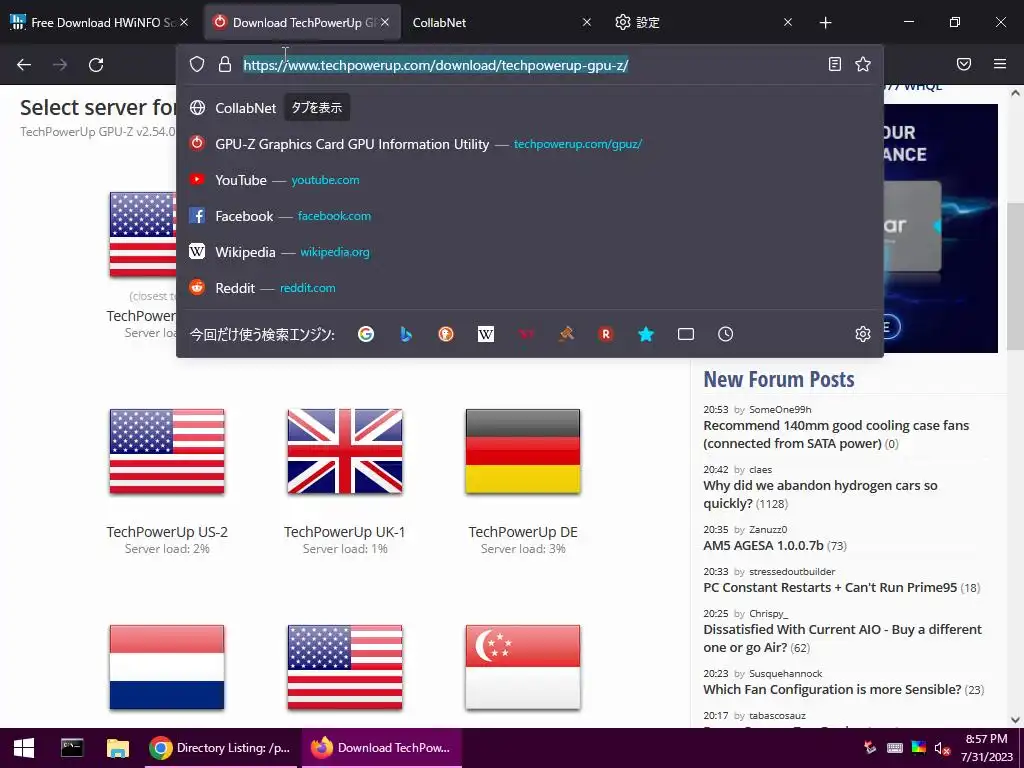Screen dimensions: 1024x768
Task: Click the tracking protection shield icon
Action: pos(197,64)
